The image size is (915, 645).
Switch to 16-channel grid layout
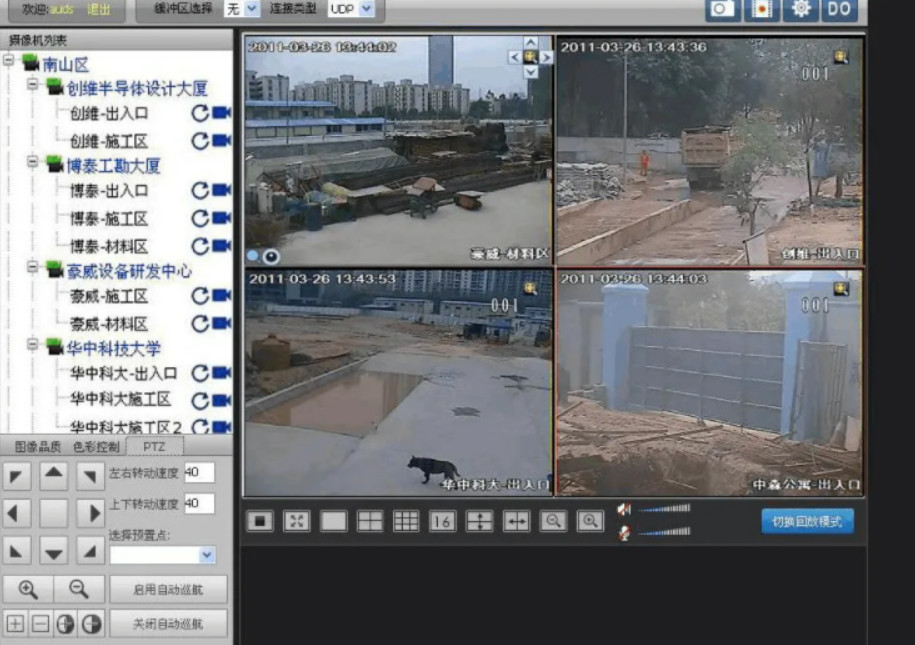click(x=442, y=521)
